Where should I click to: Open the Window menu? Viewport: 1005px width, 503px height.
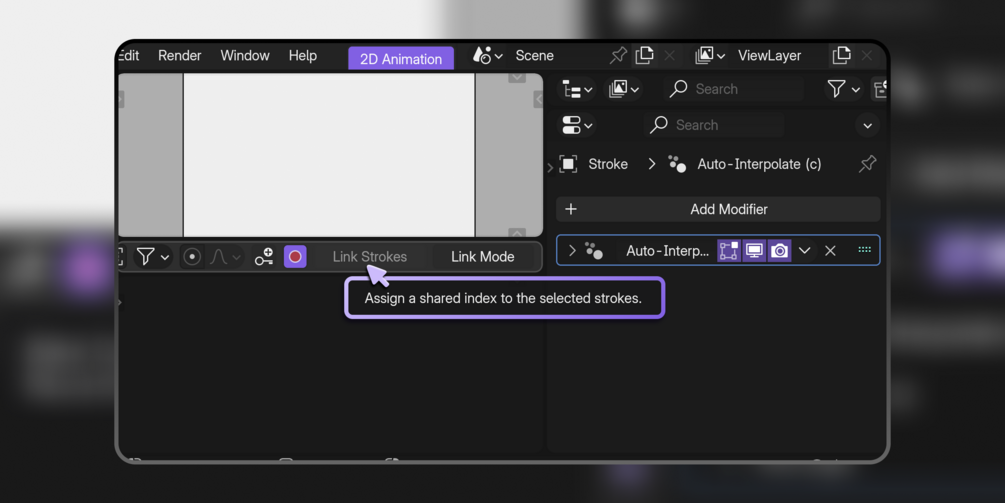[245, 56]
